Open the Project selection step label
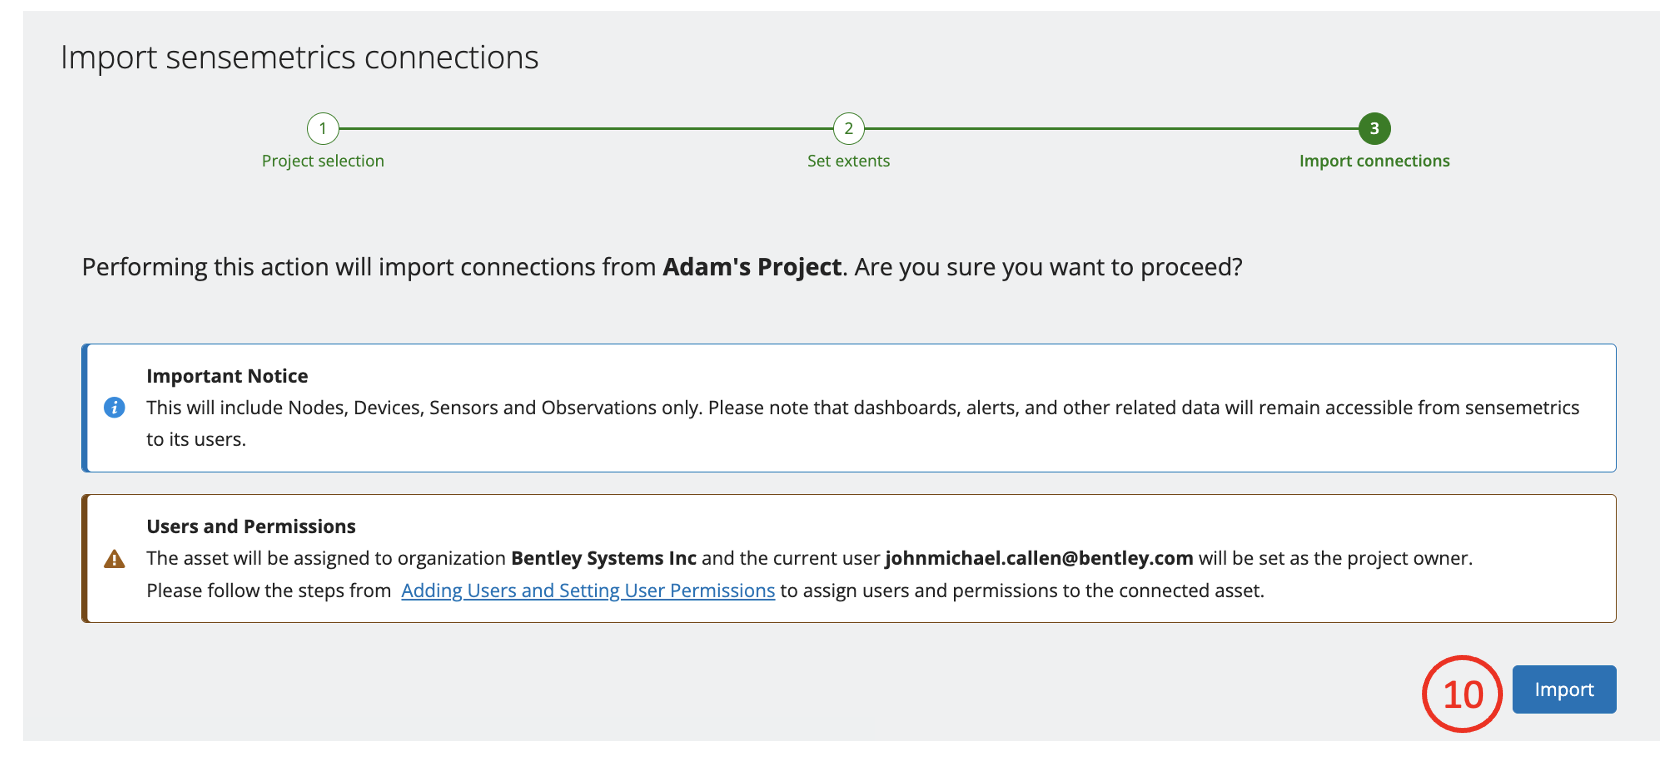The height and width of the screenshot is (772, 1672). pyautogui.click(x=323, y=161)
